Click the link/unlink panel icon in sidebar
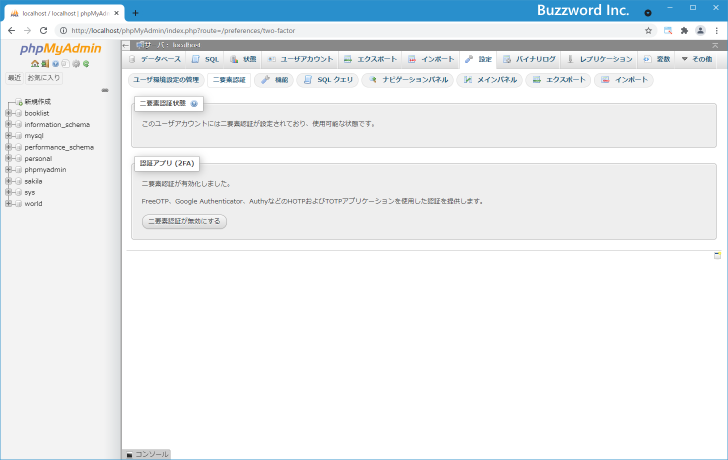This screenshot has height=460, width=728. [x=105, y=90]
